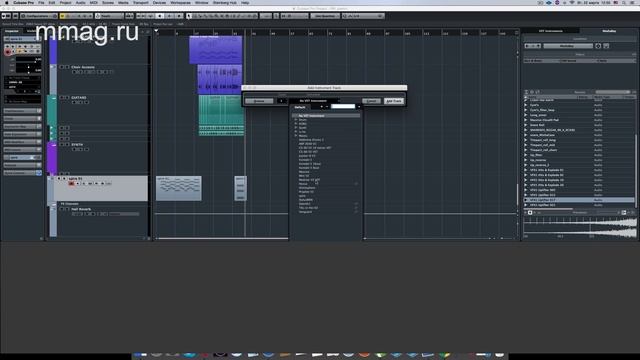The image size is (640, 360).
Task: Mute the SYNTH track
Action: pyautogui.click(x=62, y=145)
